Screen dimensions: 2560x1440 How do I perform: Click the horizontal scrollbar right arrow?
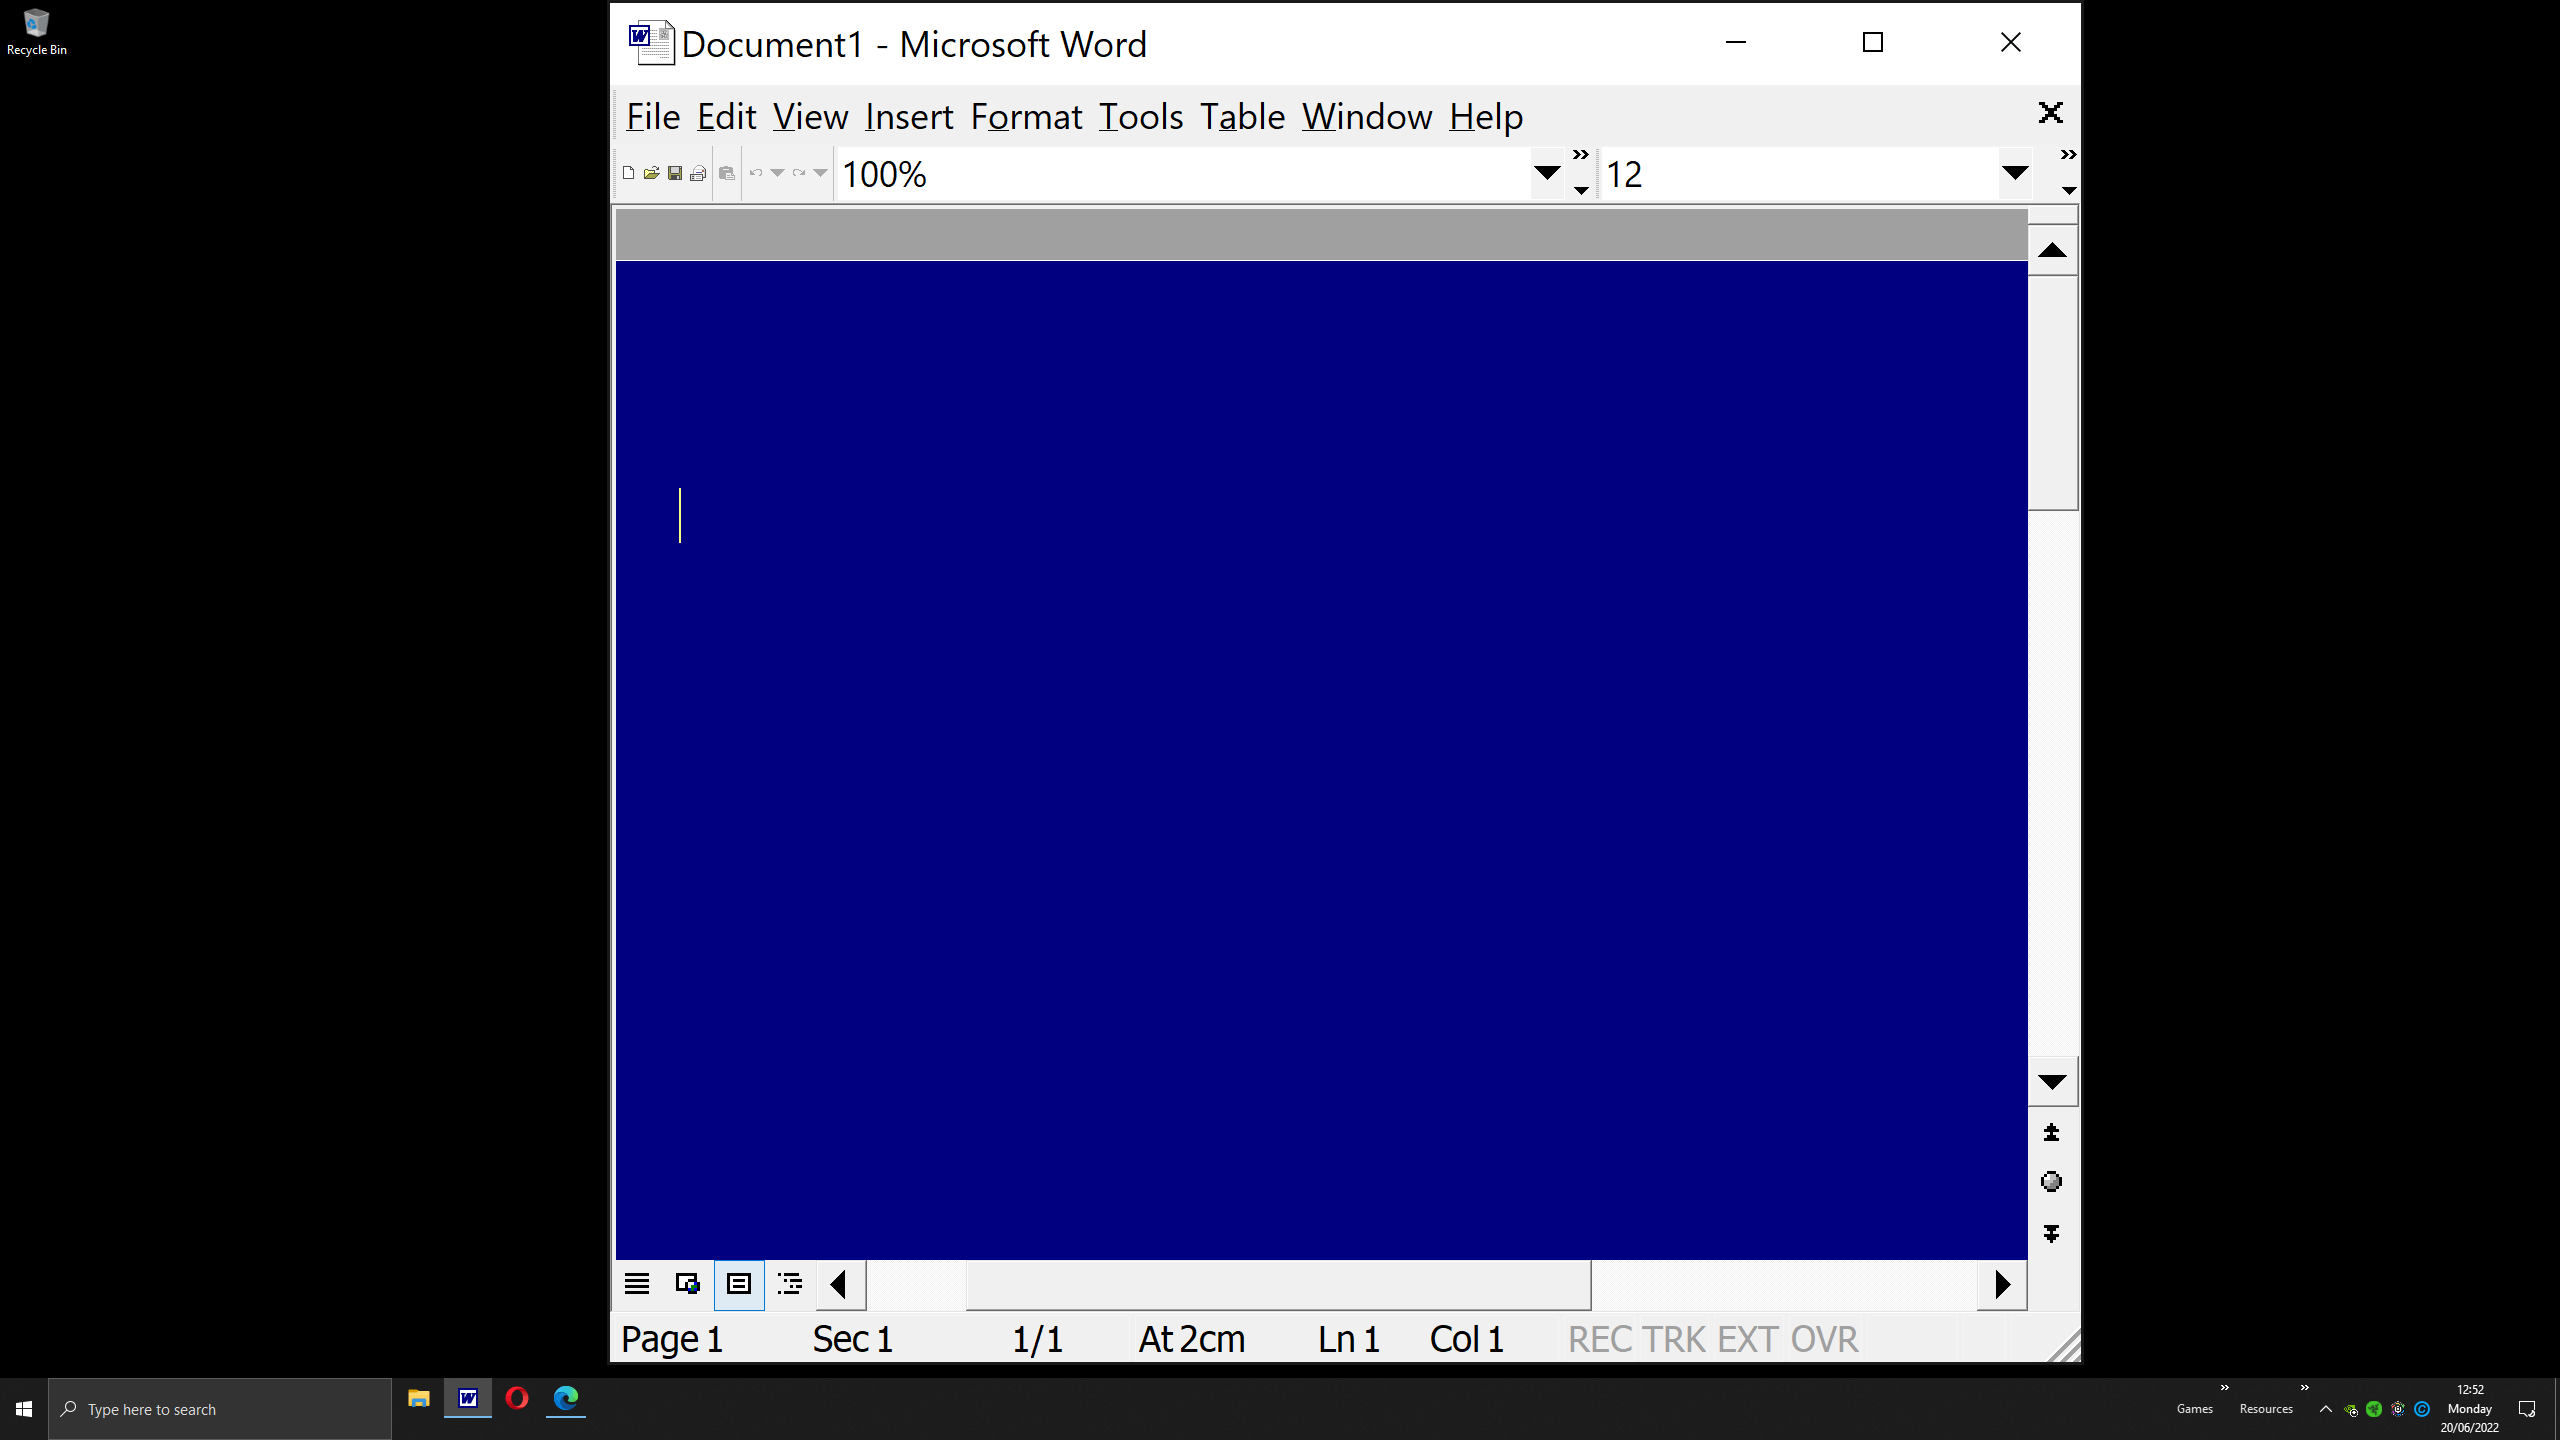tap(2002, 1284)
